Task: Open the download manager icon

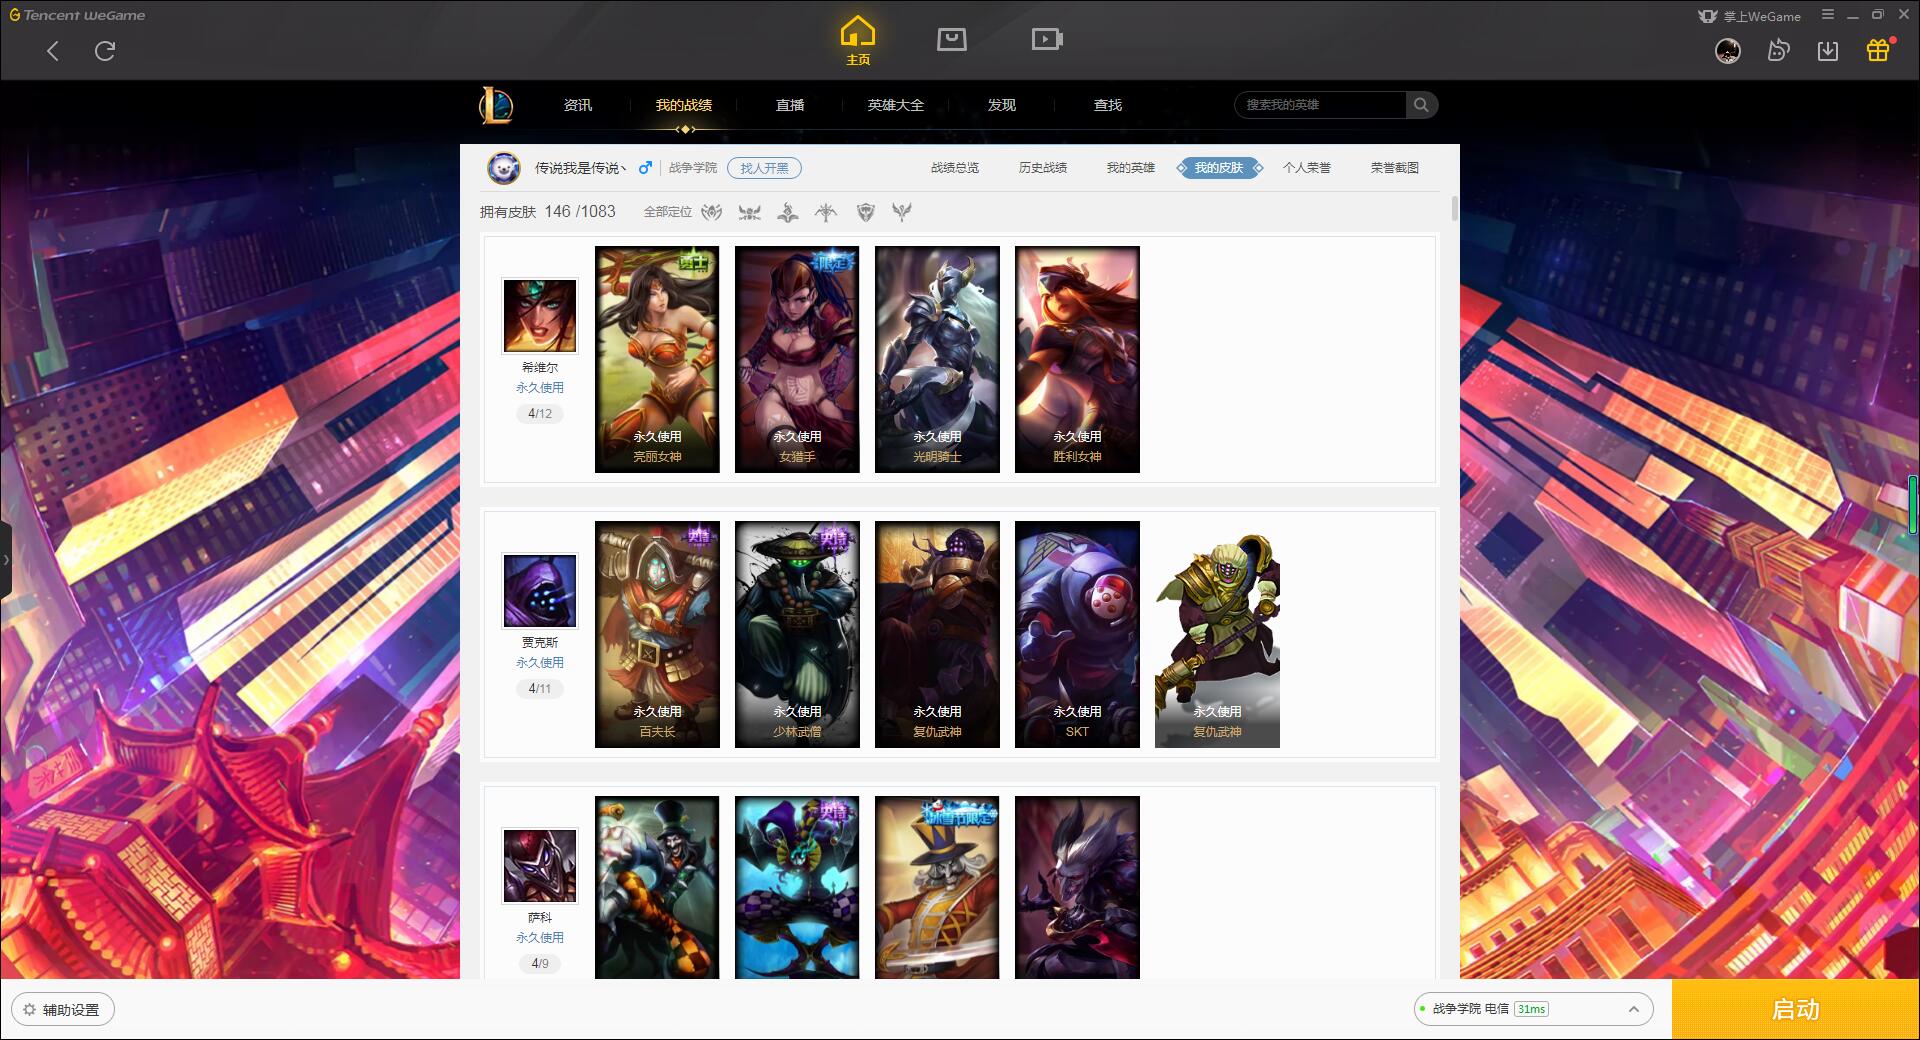Action: point(1828,51)
